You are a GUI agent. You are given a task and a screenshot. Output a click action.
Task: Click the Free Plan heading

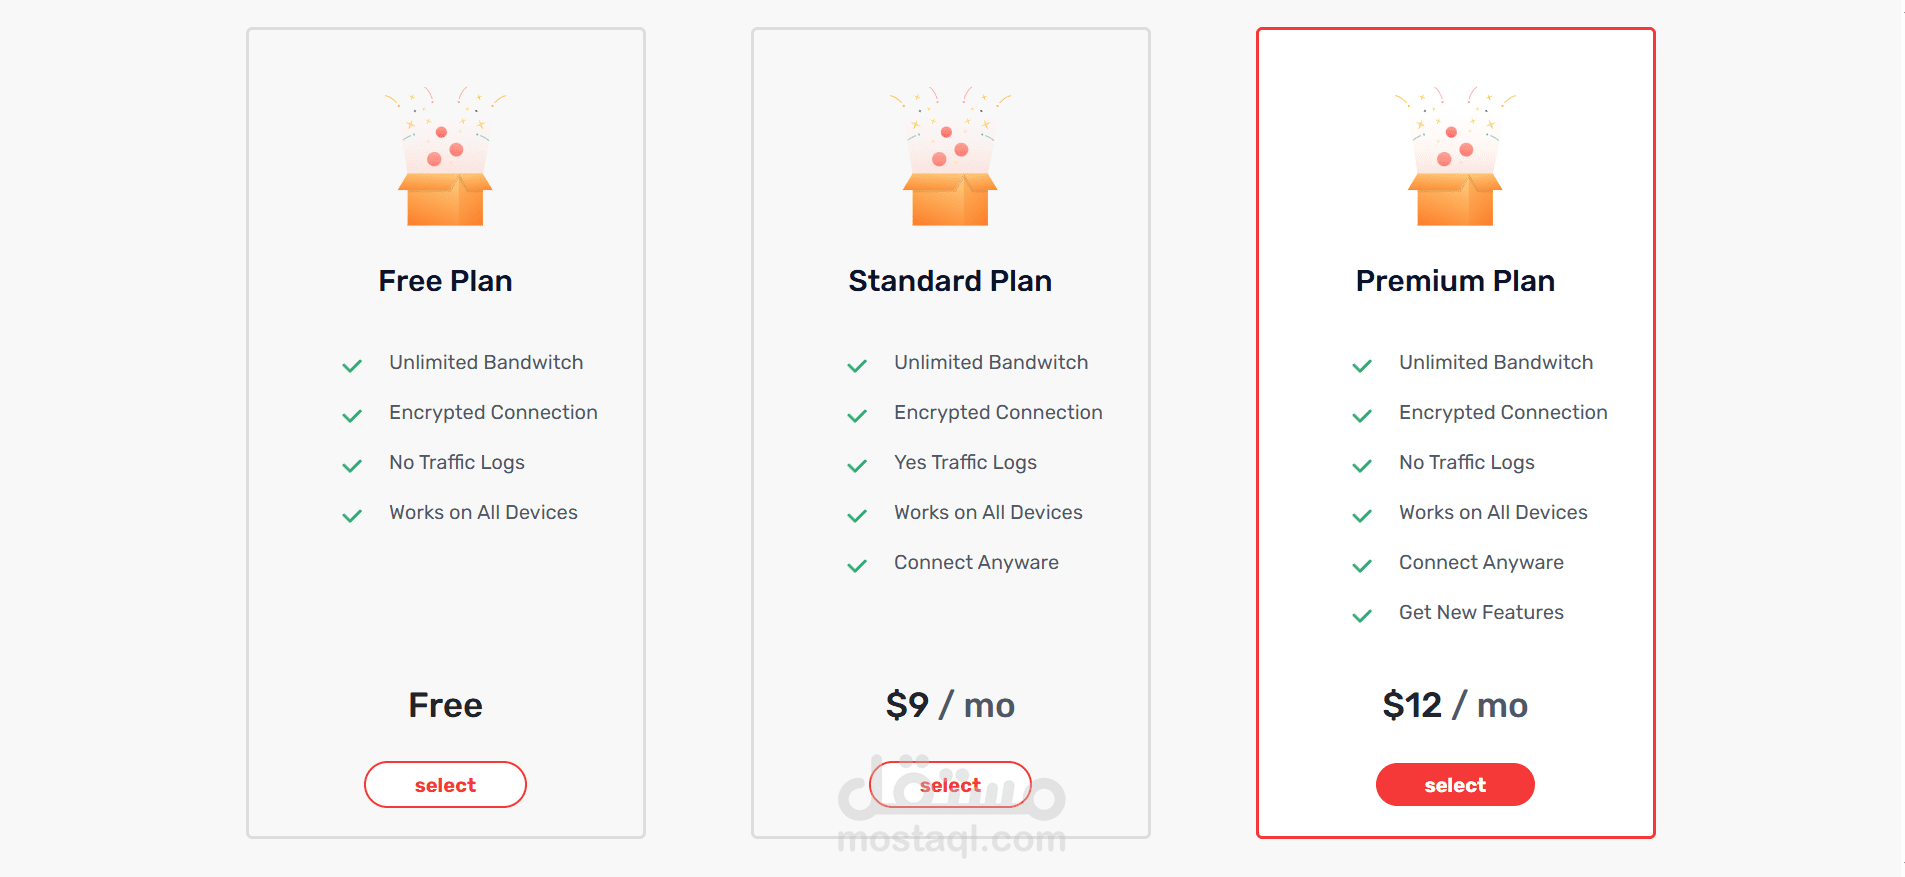point(445,281)
